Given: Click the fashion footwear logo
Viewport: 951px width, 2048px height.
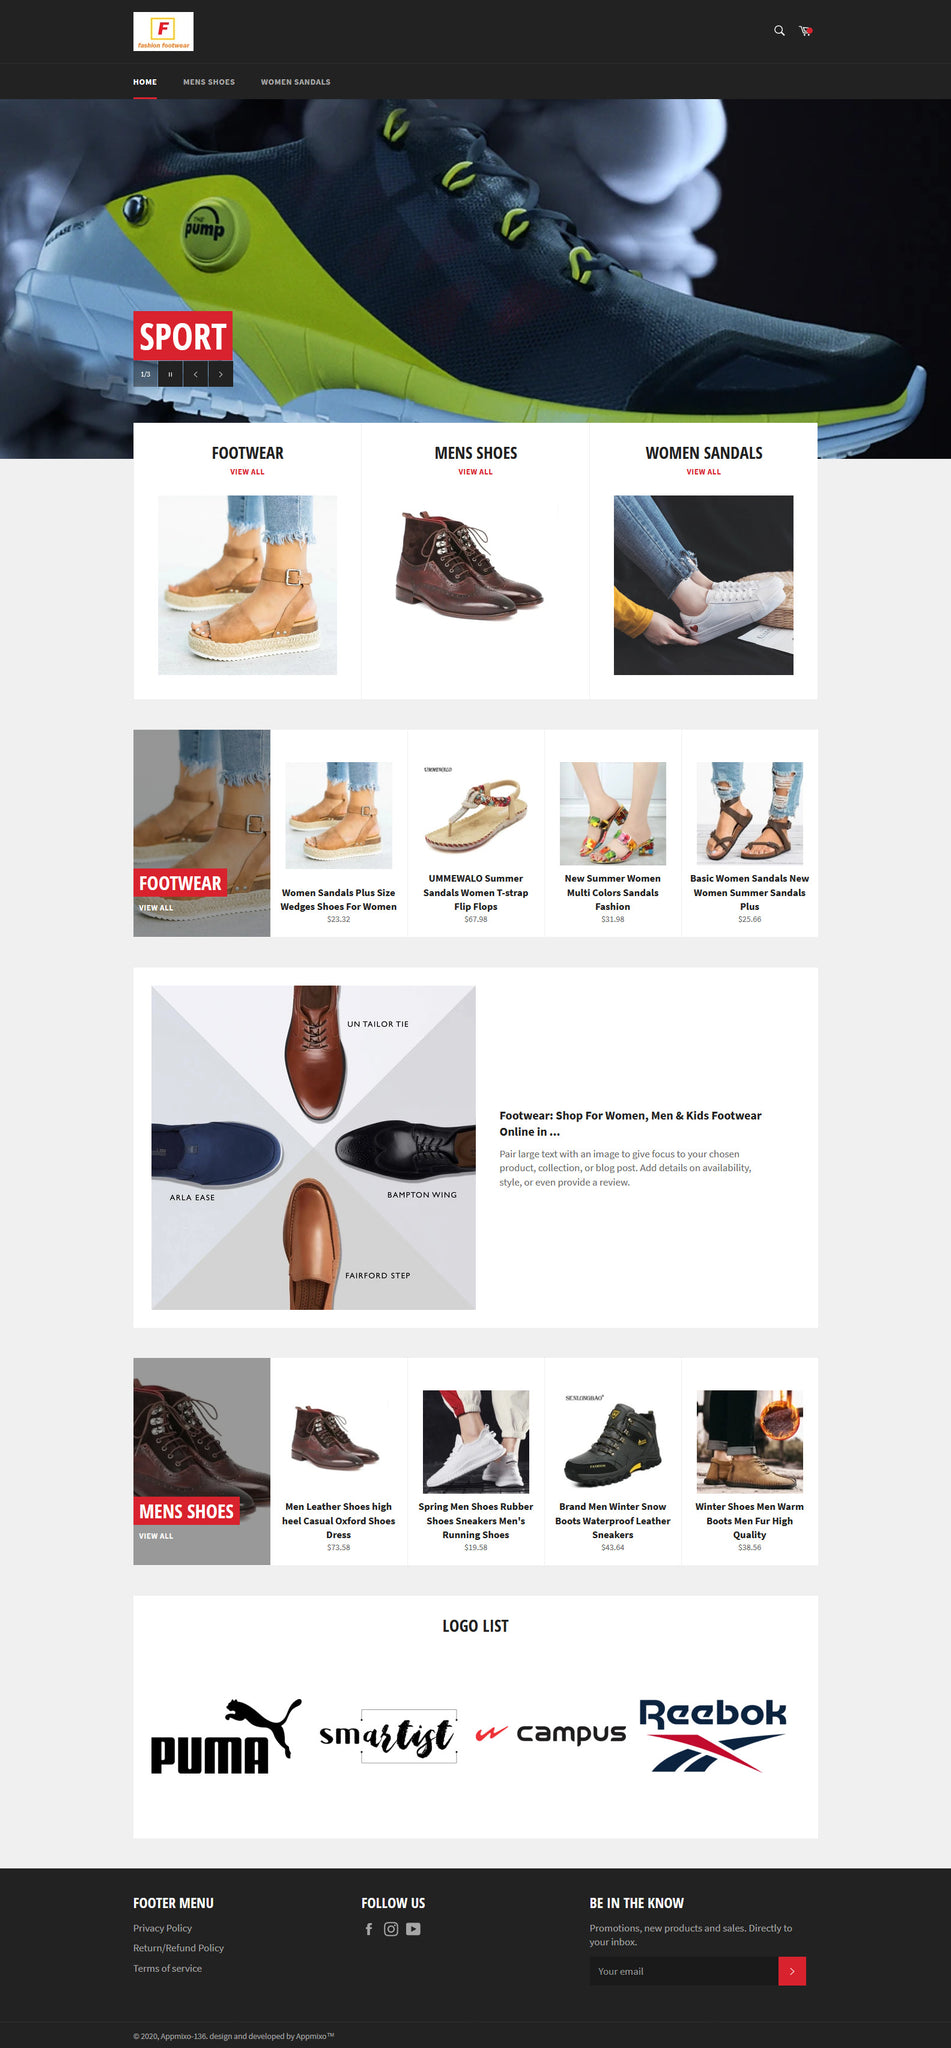Looking at the screenshot, I should [163, 31].
